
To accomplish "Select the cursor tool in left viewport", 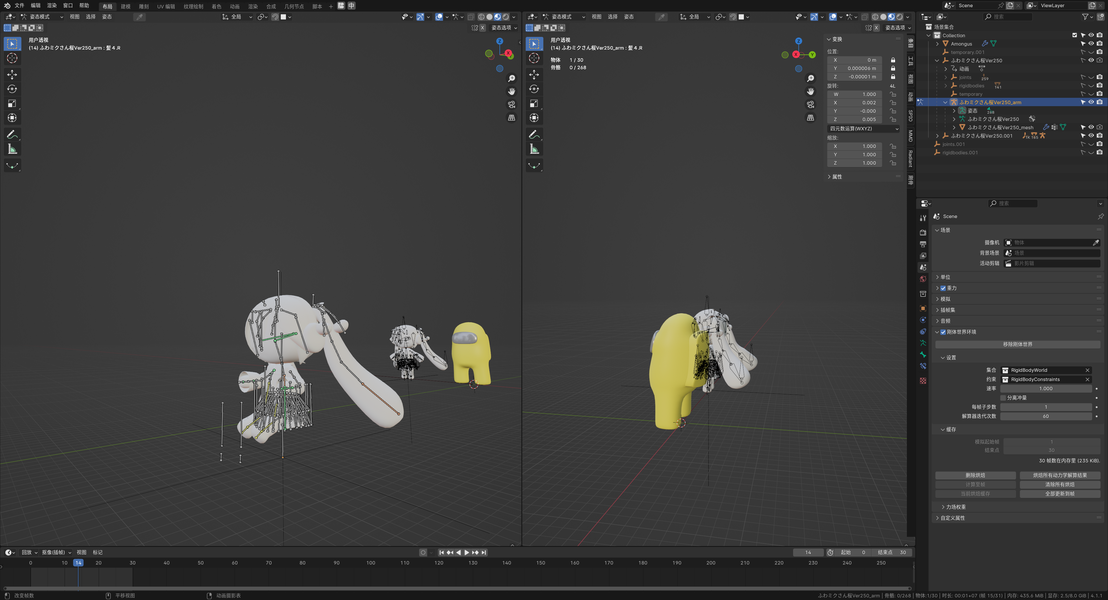I will click(x=12, y=59).
